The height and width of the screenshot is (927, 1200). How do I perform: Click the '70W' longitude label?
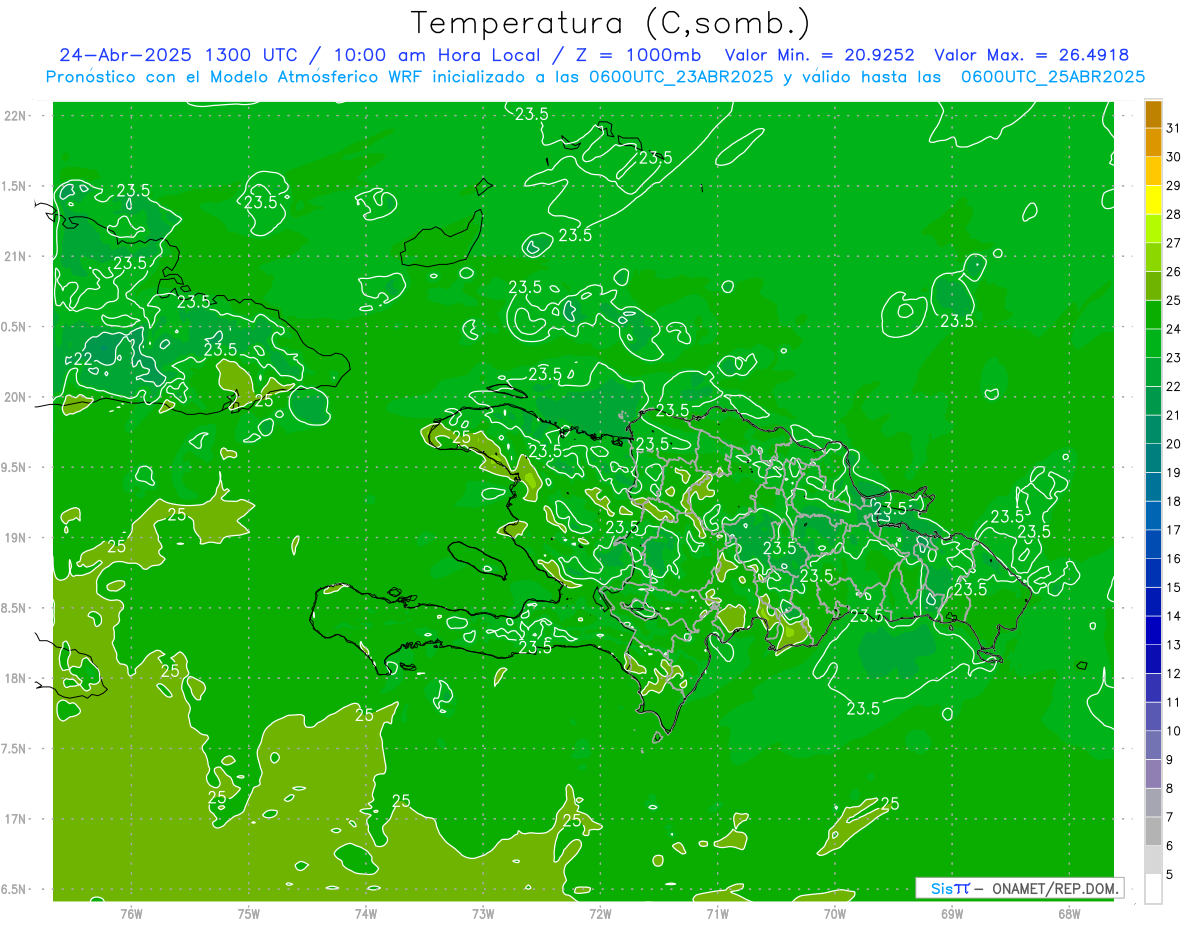834,913
